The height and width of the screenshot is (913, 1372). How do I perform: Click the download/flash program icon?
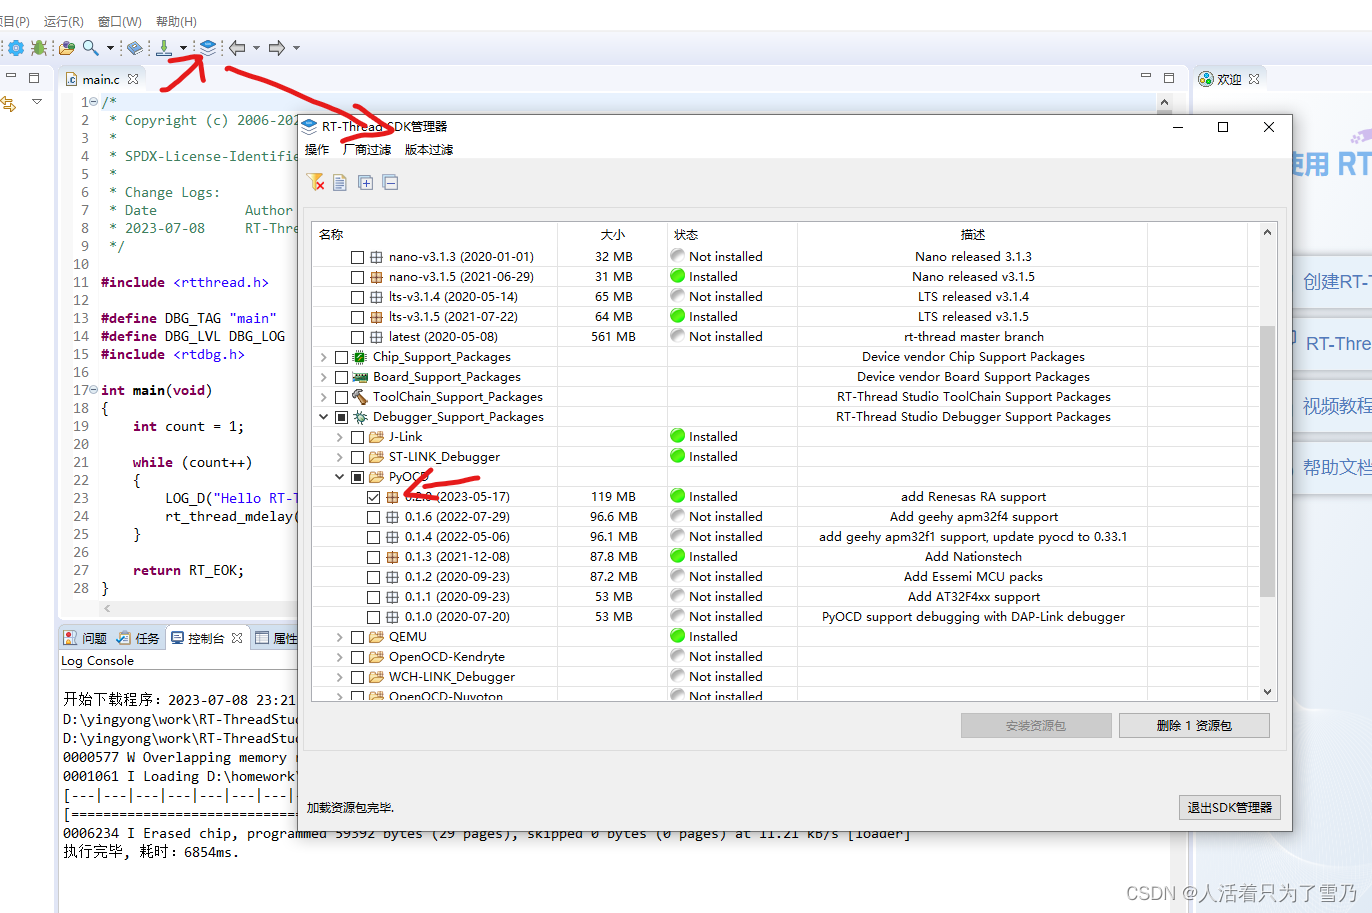(163, 47)
